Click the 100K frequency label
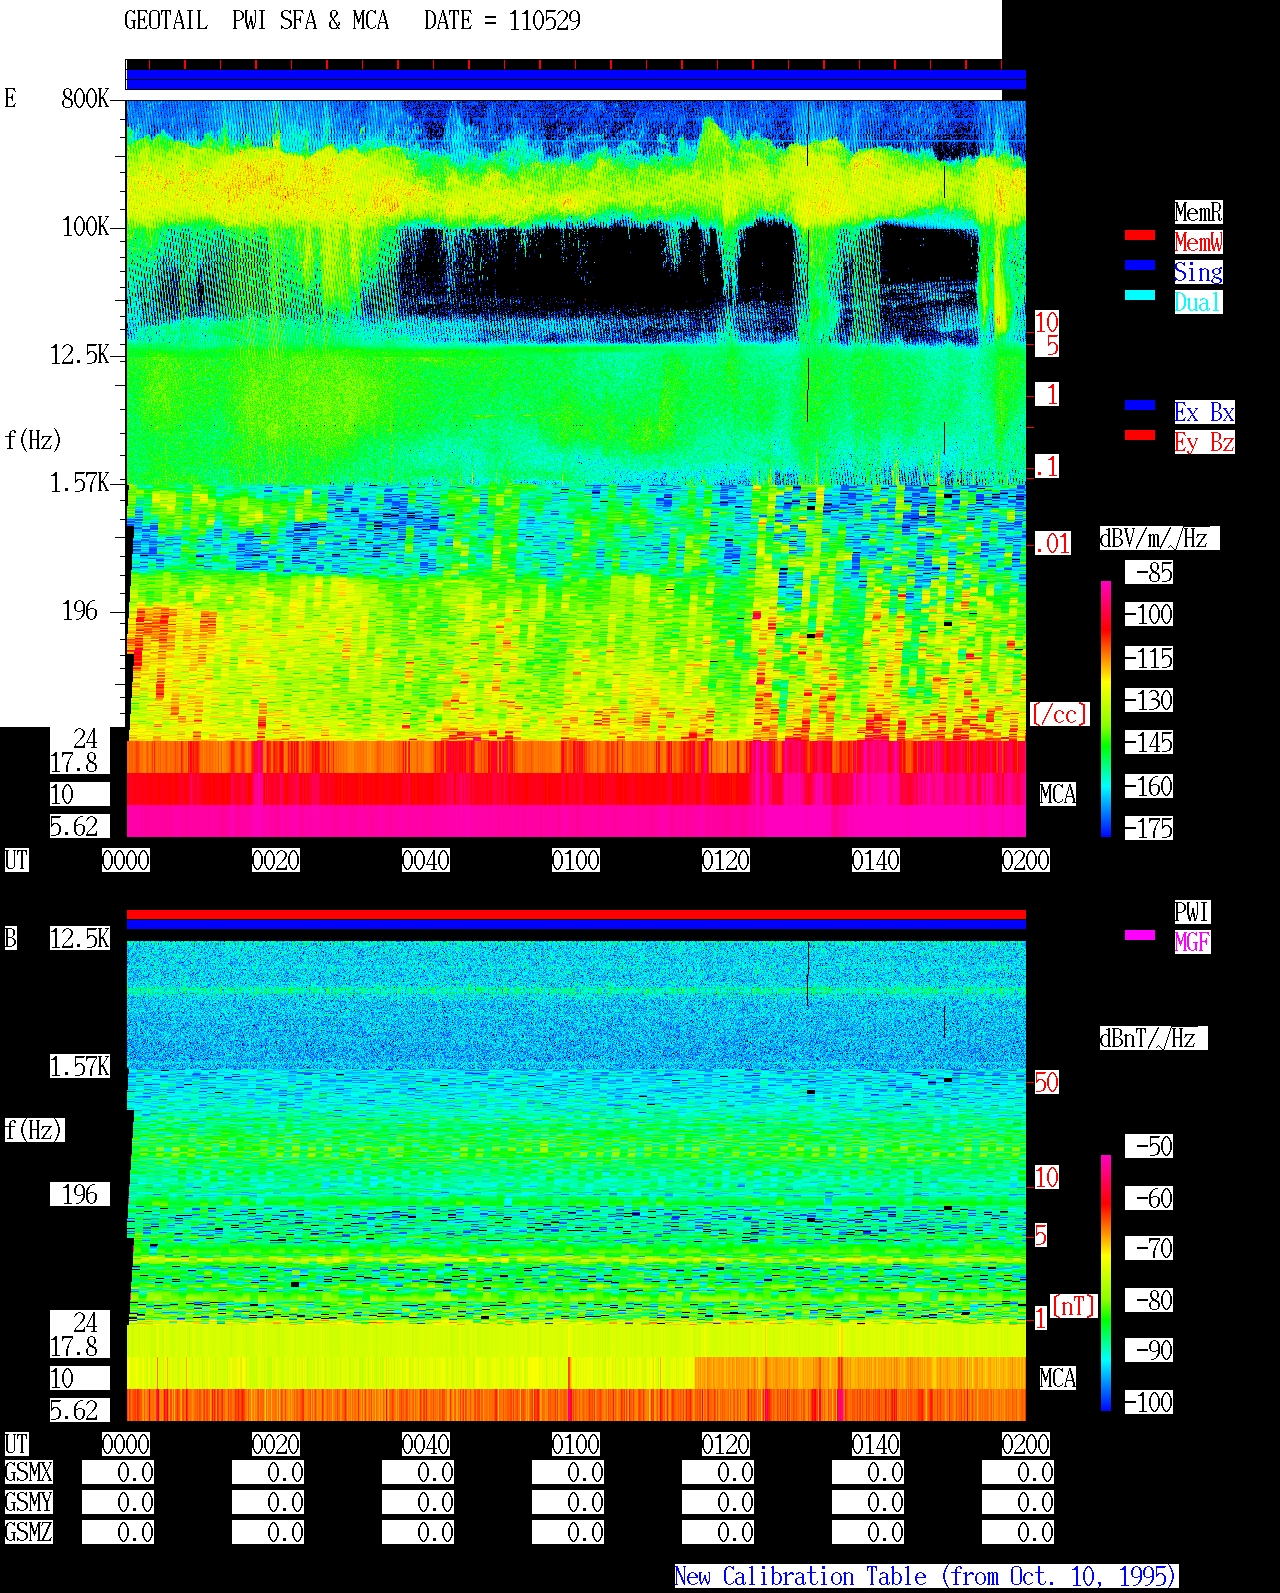This screenshot has width=1280, height=1593. pos(85,226)
